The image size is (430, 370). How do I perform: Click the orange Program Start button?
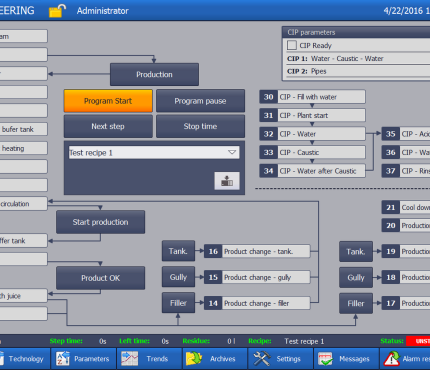[x=108, y=101]
